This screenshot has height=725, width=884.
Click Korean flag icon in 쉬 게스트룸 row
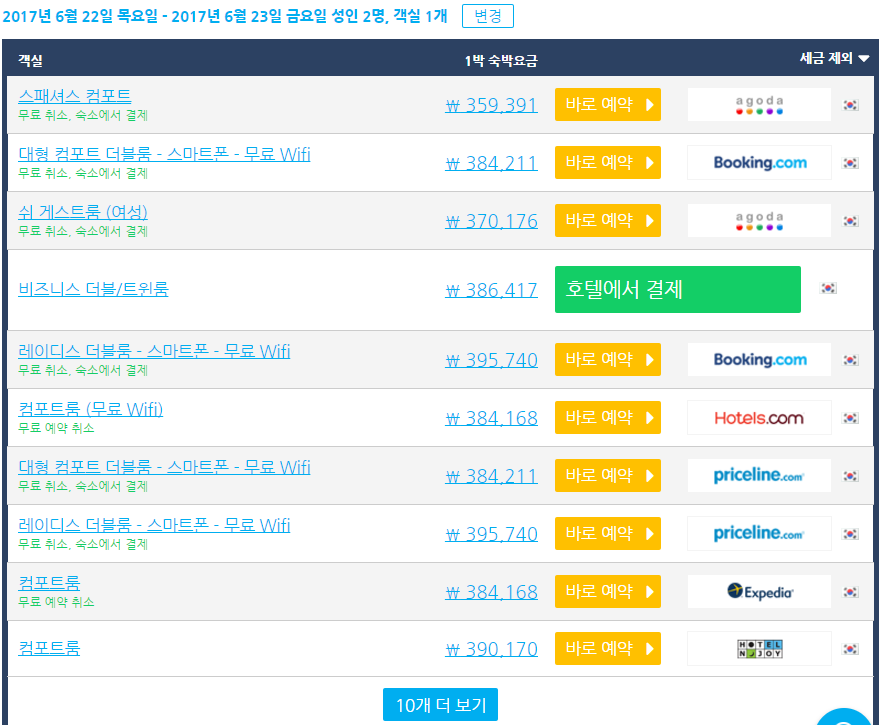point(850,221)
